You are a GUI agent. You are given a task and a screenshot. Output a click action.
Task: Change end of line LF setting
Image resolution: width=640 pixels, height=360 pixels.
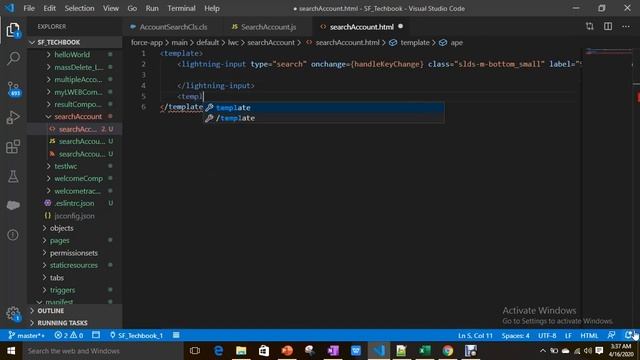pos(568,336)
